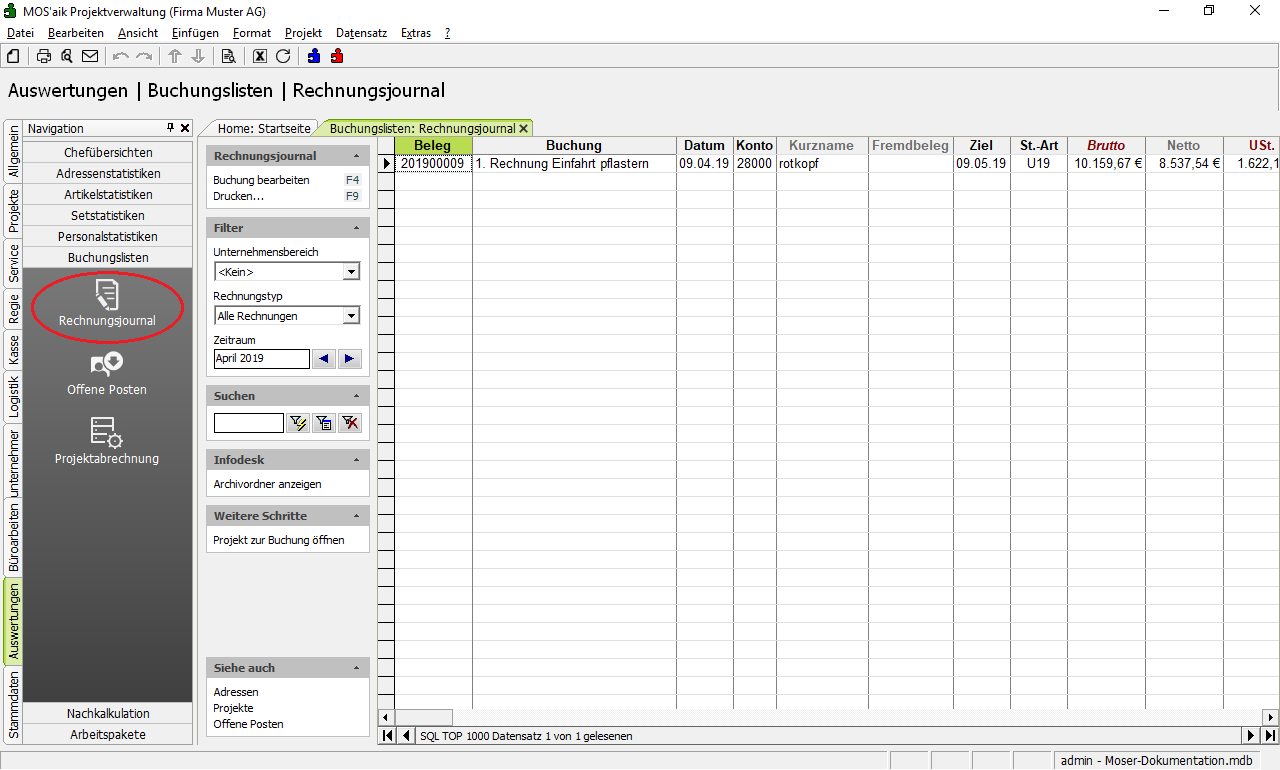
Task: Click the envelope email icon in toolbar
Action: 90,56
